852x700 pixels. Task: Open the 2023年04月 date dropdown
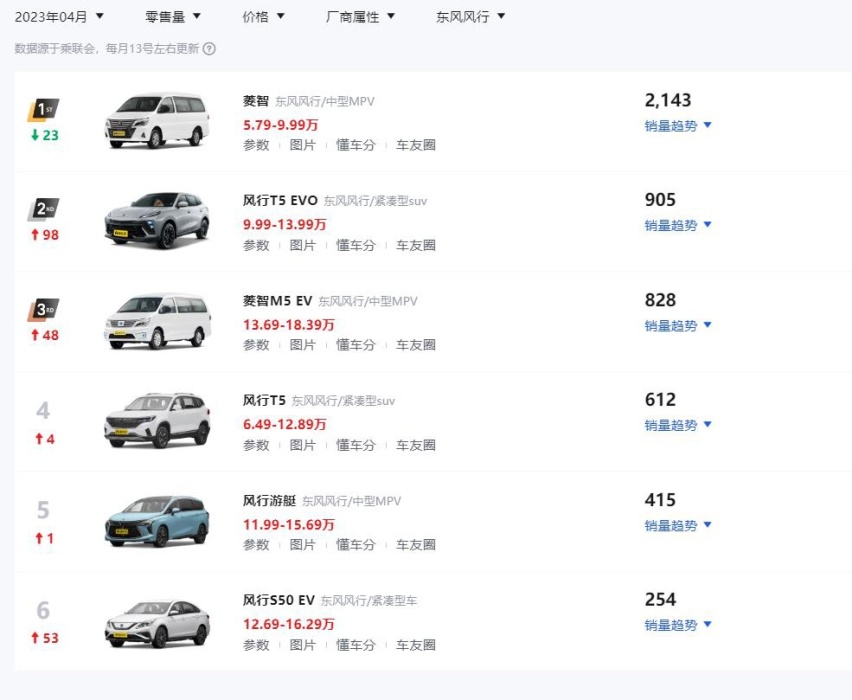(x=59, y=17)
